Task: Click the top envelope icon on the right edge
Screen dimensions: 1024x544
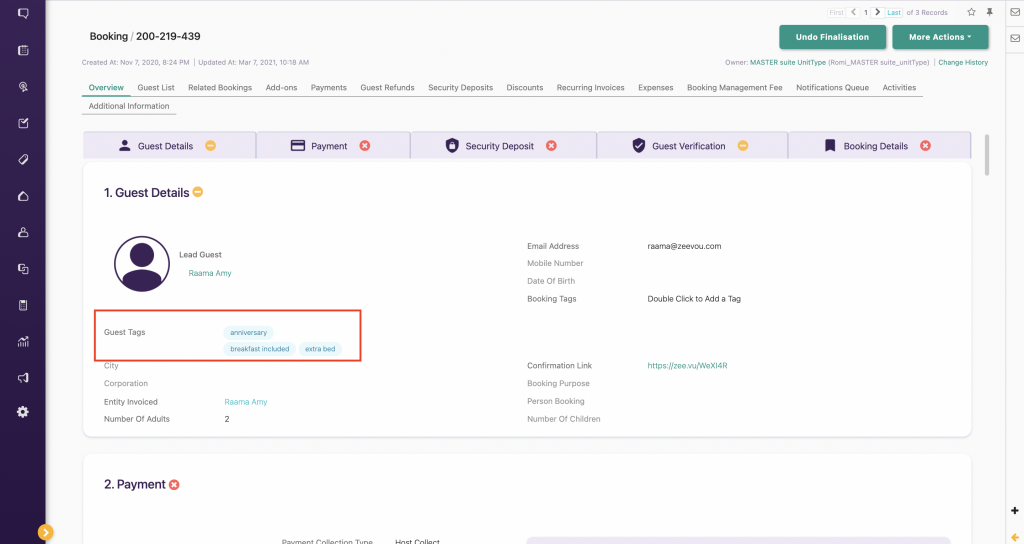Action: point(1015,12)
